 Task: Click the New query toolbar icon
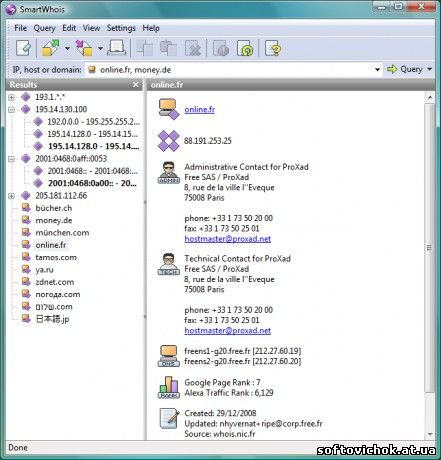(23, 49)
